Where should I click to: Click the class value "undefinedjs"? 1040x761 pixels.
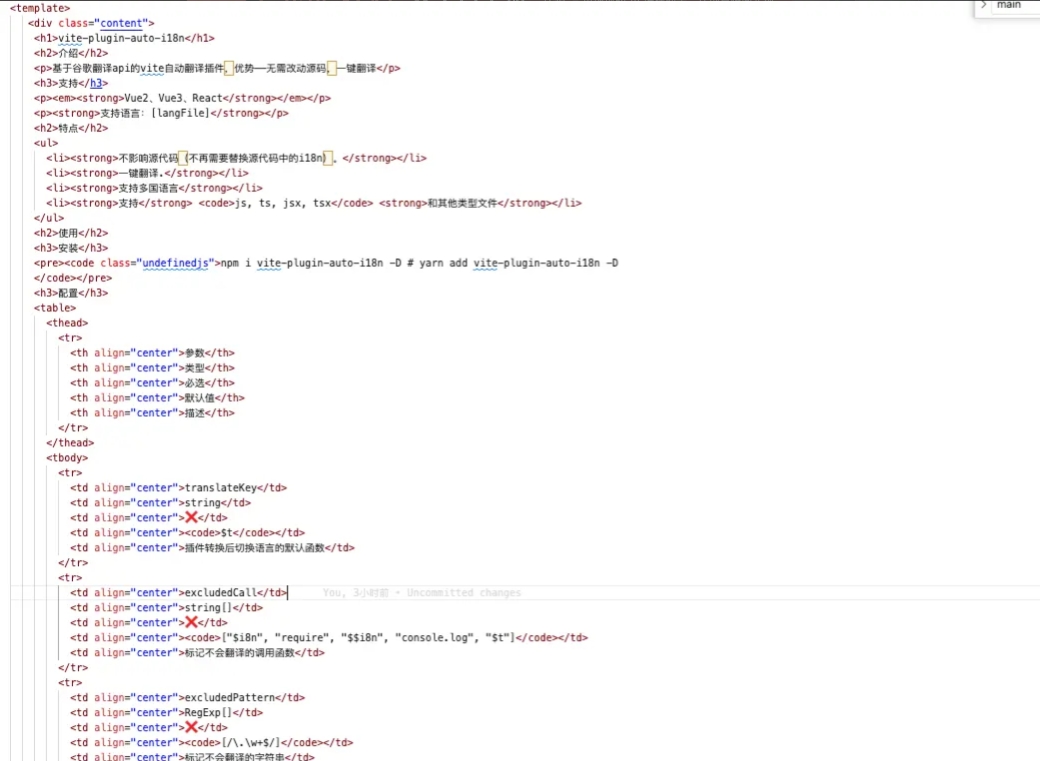coord(176,263)
